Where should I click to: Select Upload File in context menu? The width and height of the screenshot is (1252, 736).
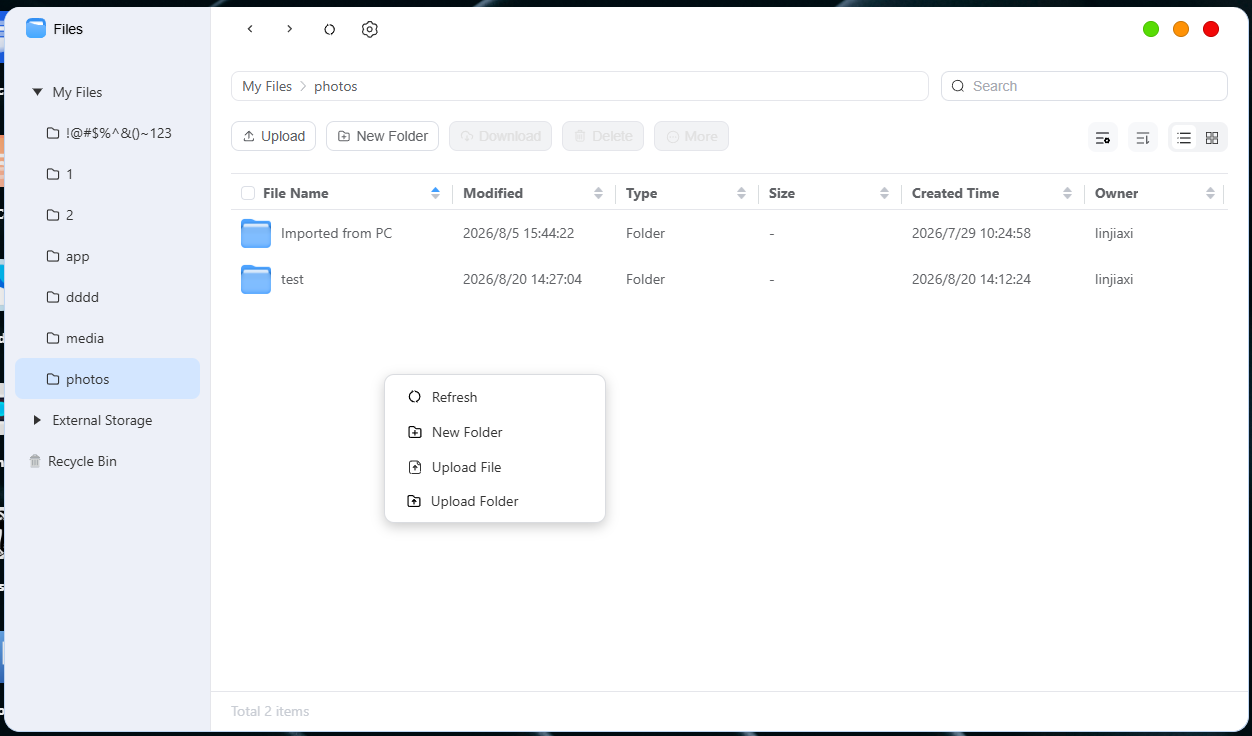point(495,467)
